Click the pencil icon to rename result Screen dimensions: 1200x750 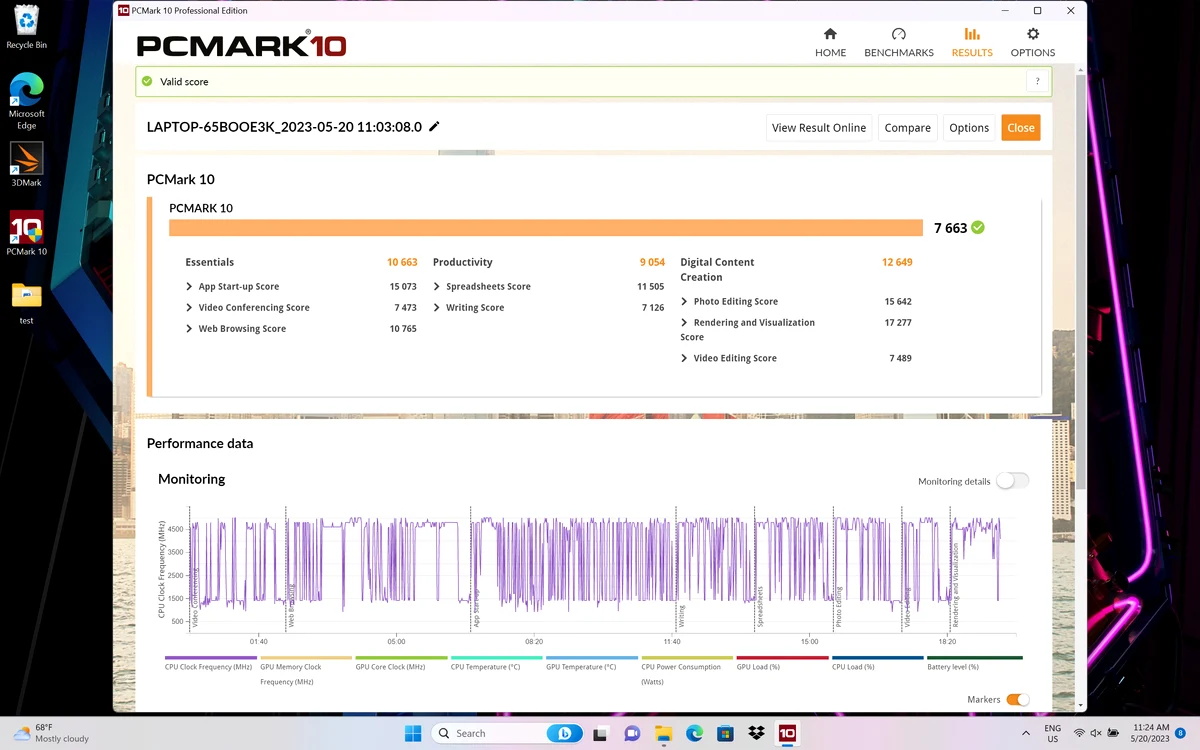pyautogui.click(x=434, y=127)
